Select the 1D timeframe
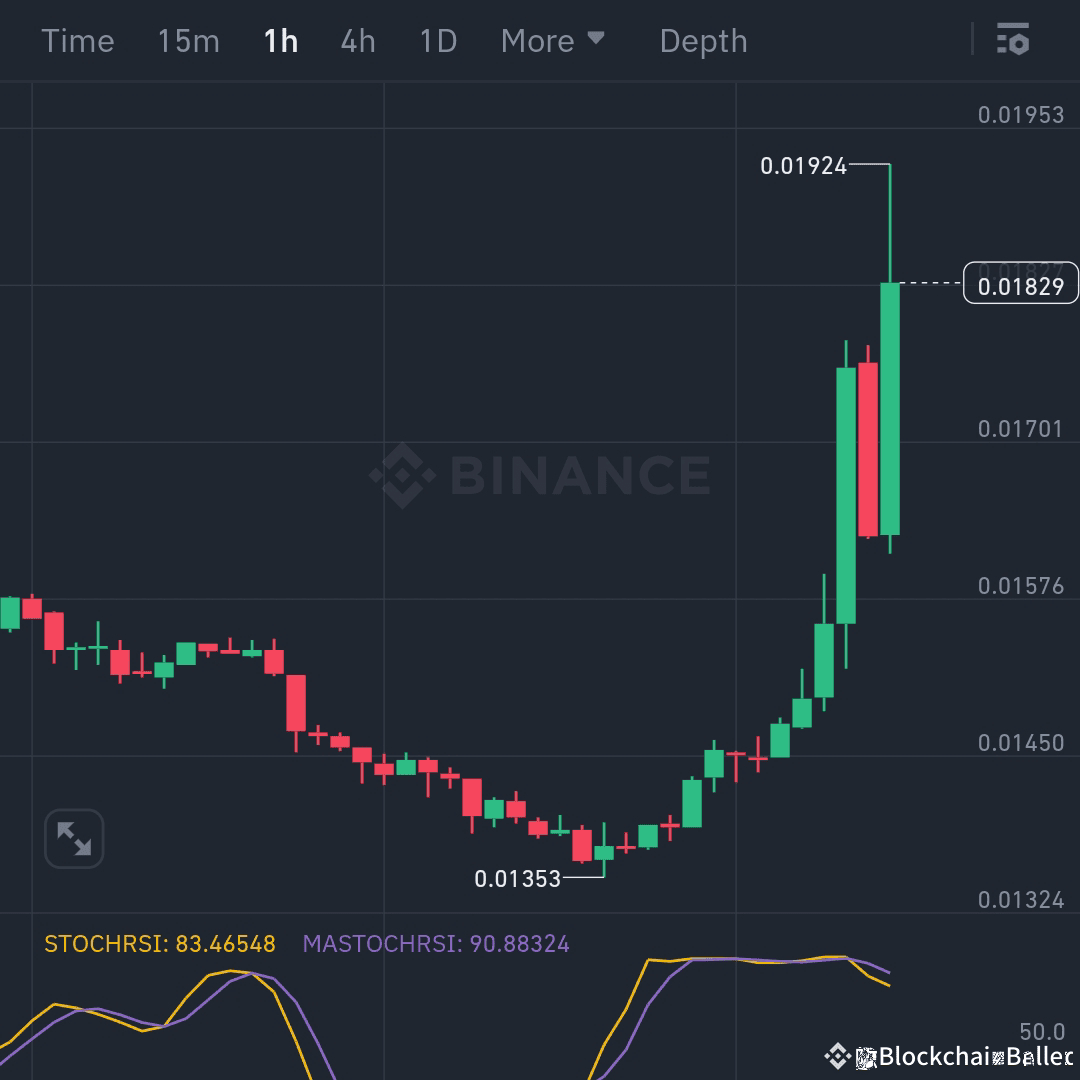Image resolution: width=1080 pixels, height=1080 pixels. pos(437,40)
